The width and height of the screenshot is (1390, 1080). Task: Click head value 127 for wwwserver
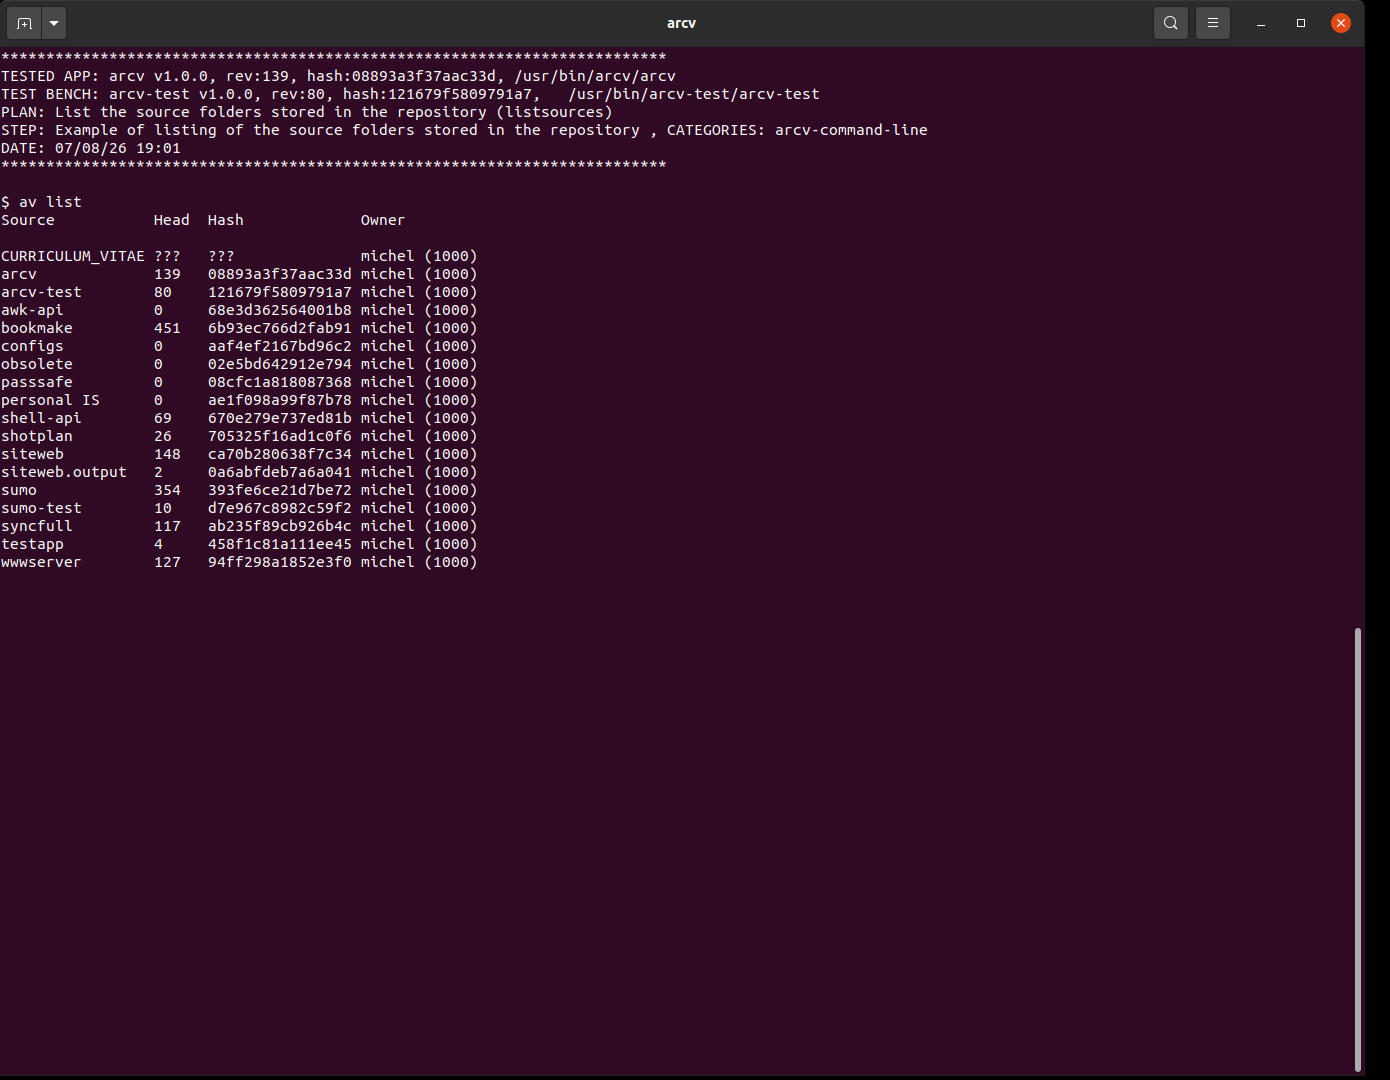167,562
